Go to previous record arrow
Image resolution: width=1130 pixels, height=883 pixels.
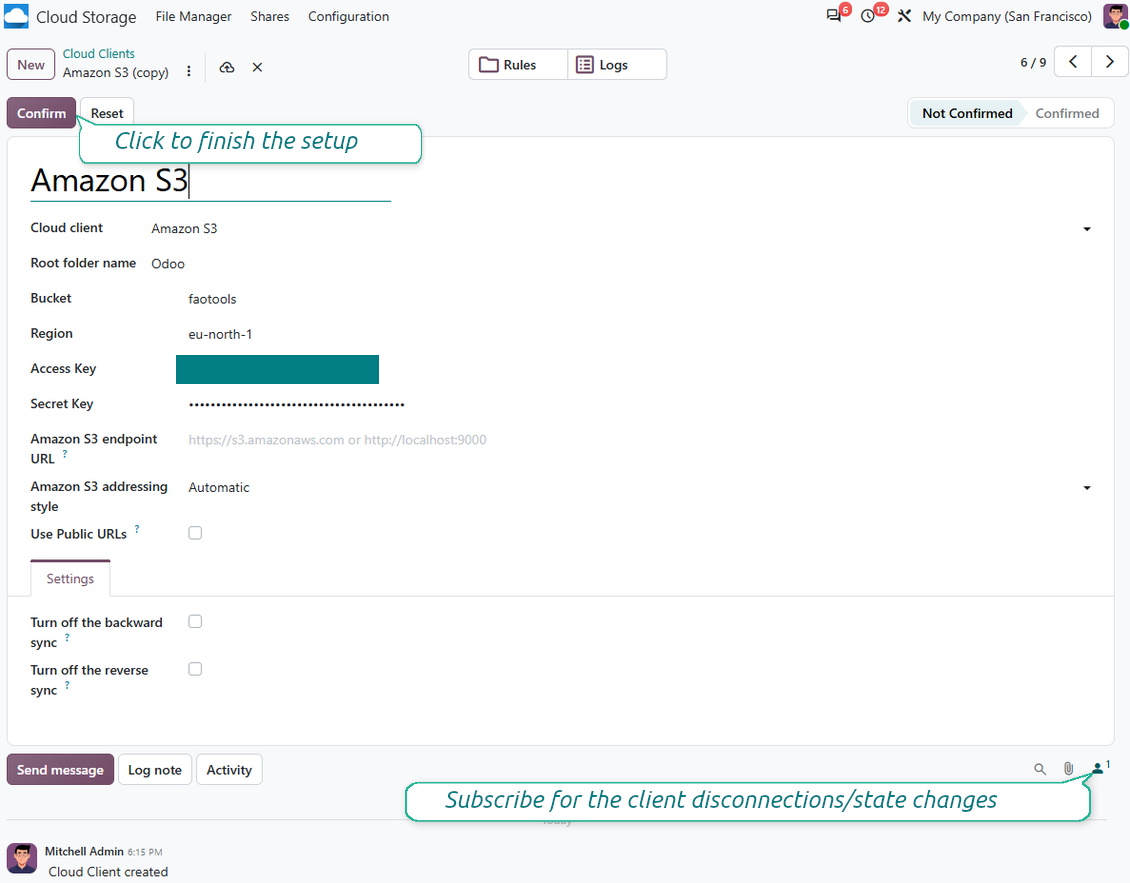(x=1073, y=62)
